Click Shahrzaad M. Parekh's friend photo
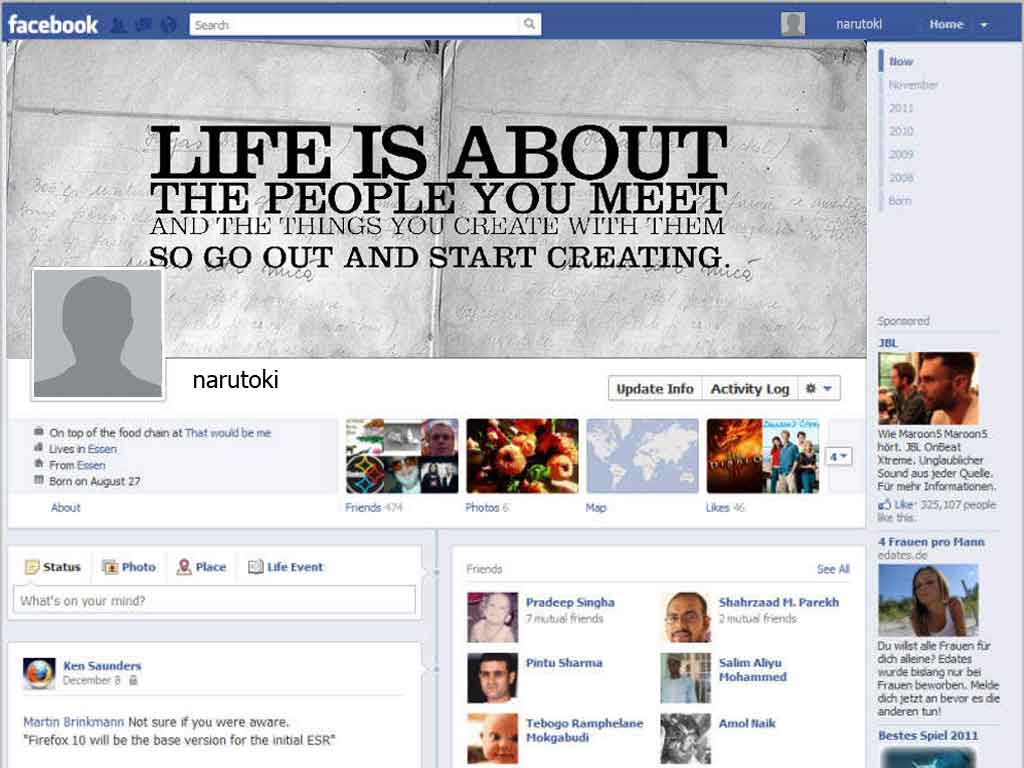1024x768 pixels. pyautogui.click(x=685, y=617)
